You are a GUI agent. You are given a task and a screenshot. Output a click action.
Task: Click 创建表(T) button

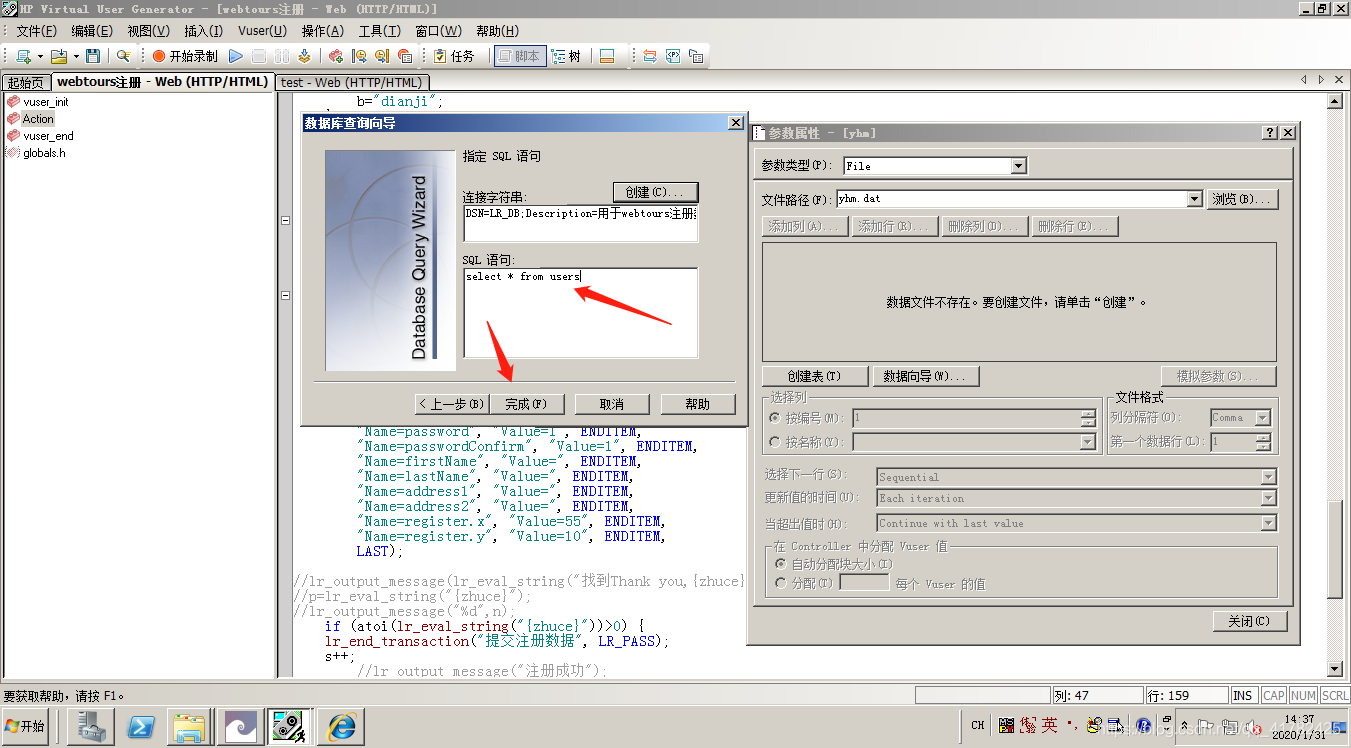coord(814,376)
